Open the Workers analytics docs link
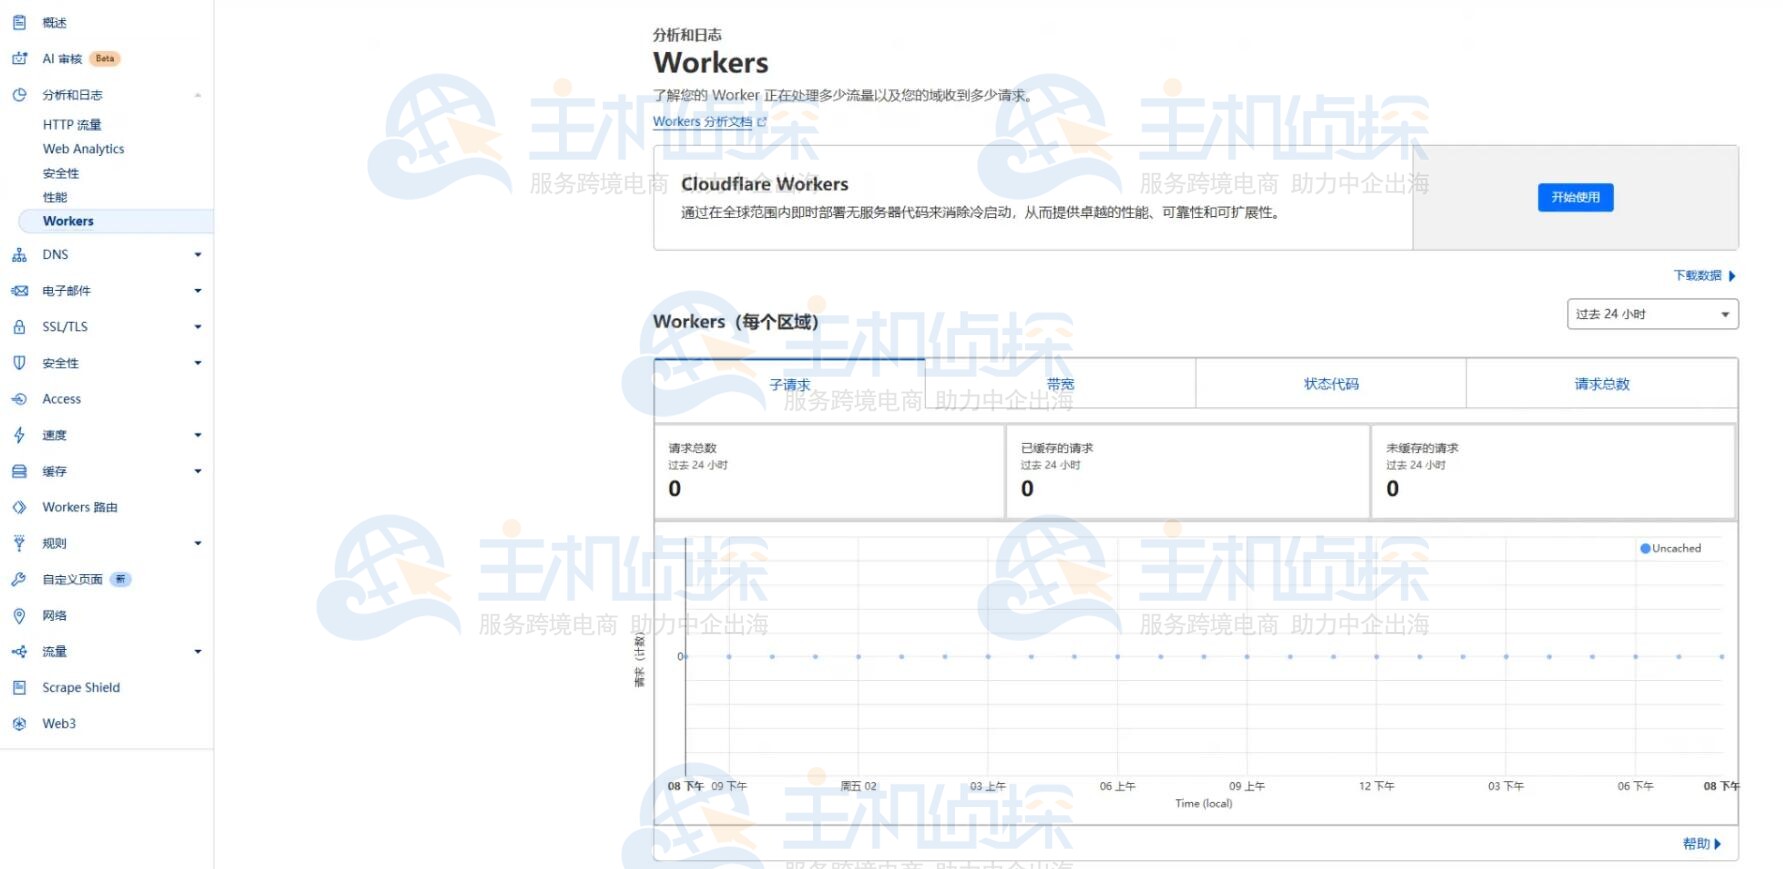 (702, 122)
